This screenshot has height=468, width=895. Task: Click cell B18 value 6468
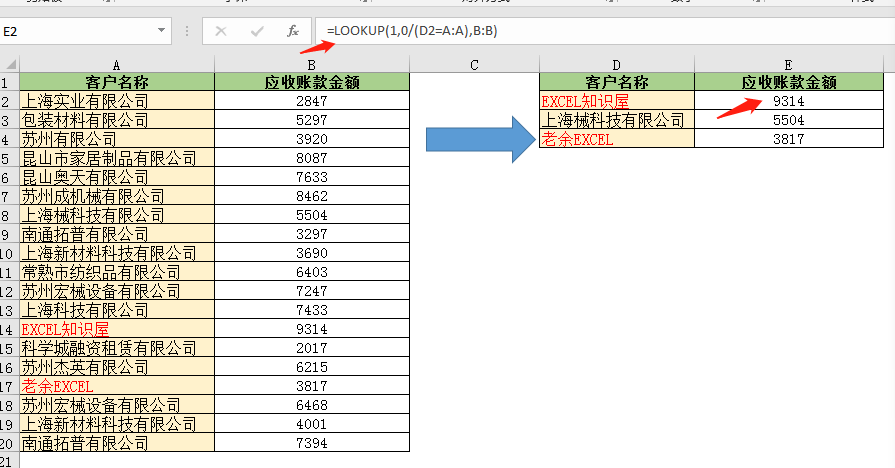click(312, 405)
